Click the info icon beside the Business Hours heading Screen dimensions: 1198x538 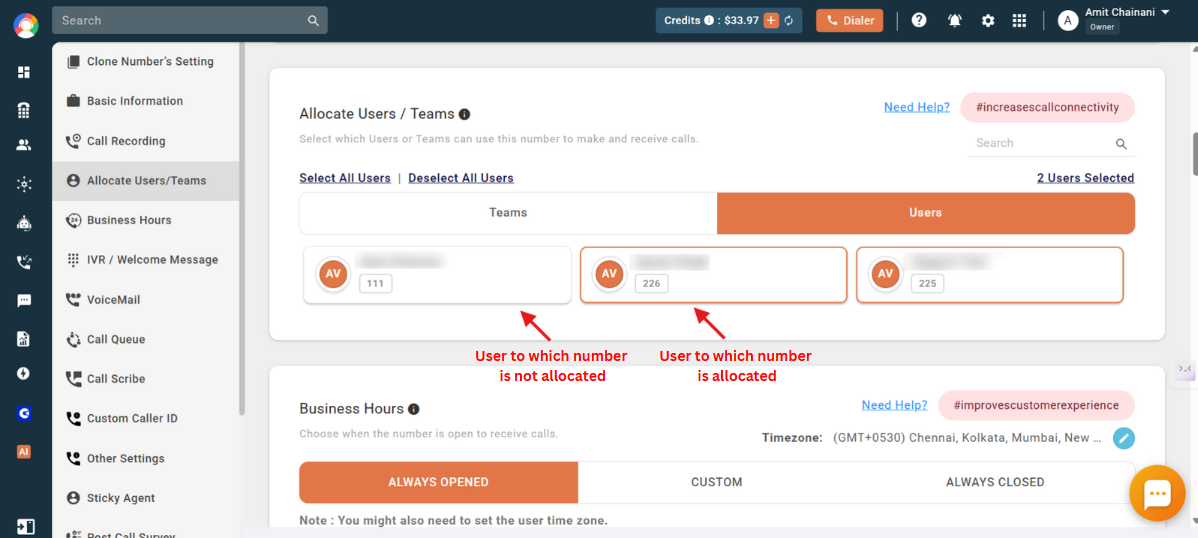[413, 409]
